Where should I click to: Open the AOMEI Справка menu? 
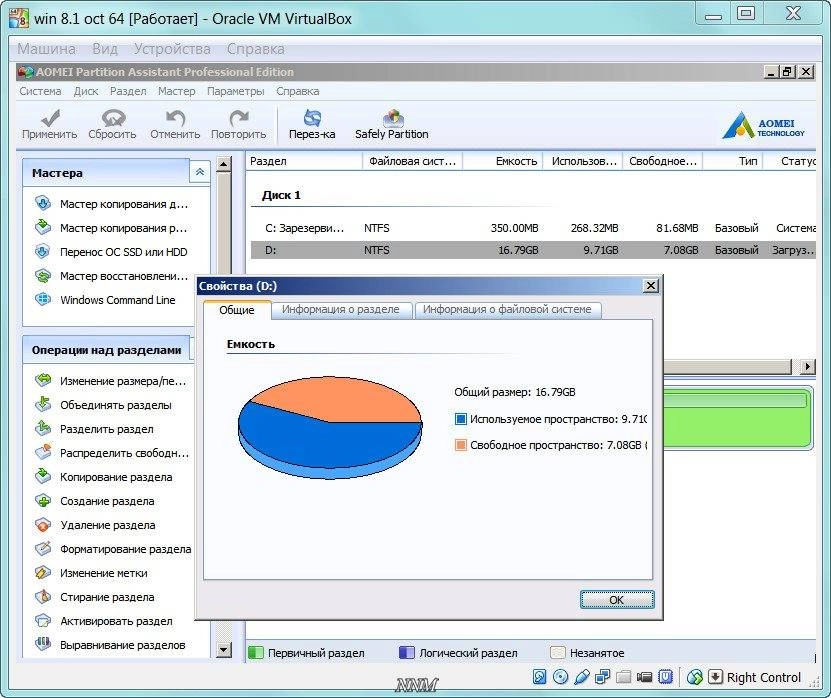pyautogui.click(x=297, y=91)
